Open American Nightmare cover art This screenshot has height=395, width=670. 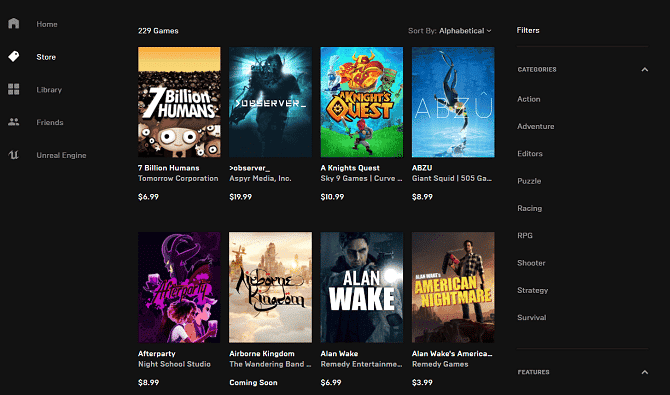(x=453, y=287)
